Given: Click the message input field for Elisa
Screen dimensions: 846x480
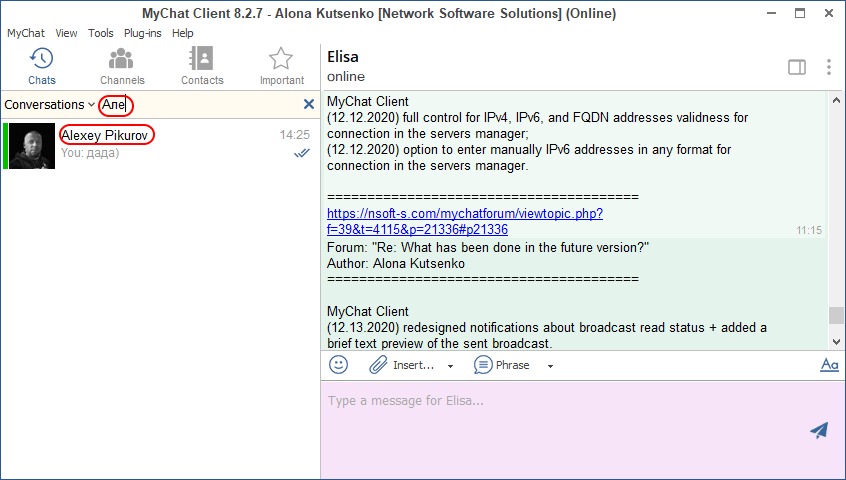Looking at the screenshot, I should click(x=564, y=430).
